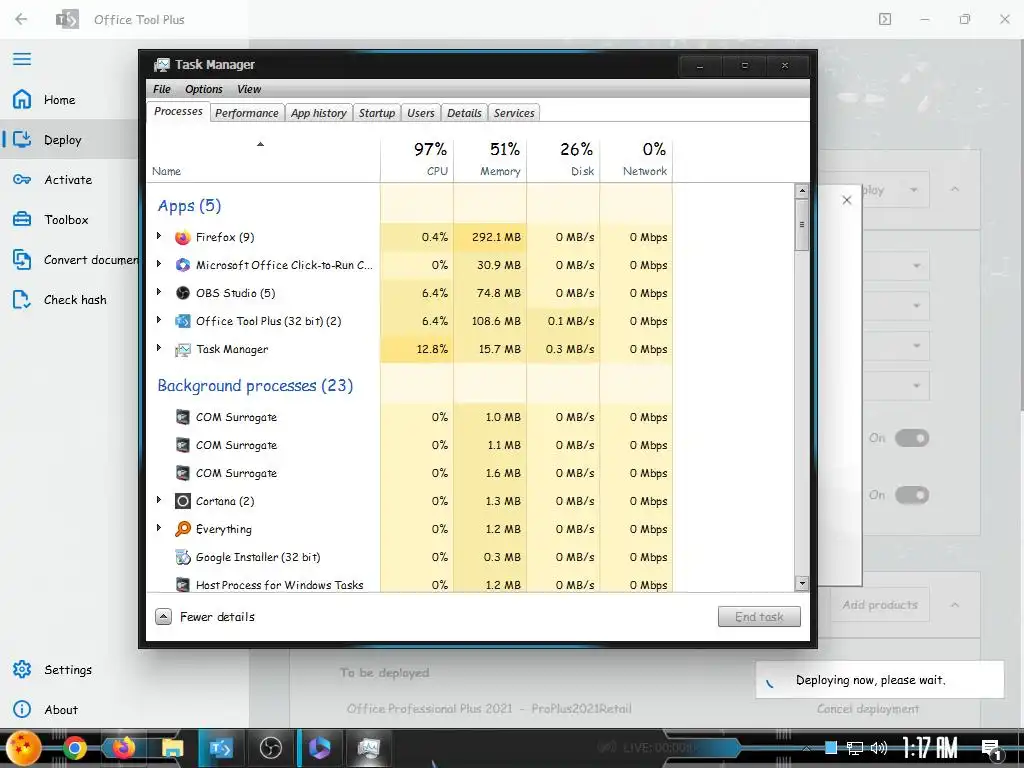Click scrollbar down arrow in process list
1024x768 pixels.
click(x=802, y=583)
